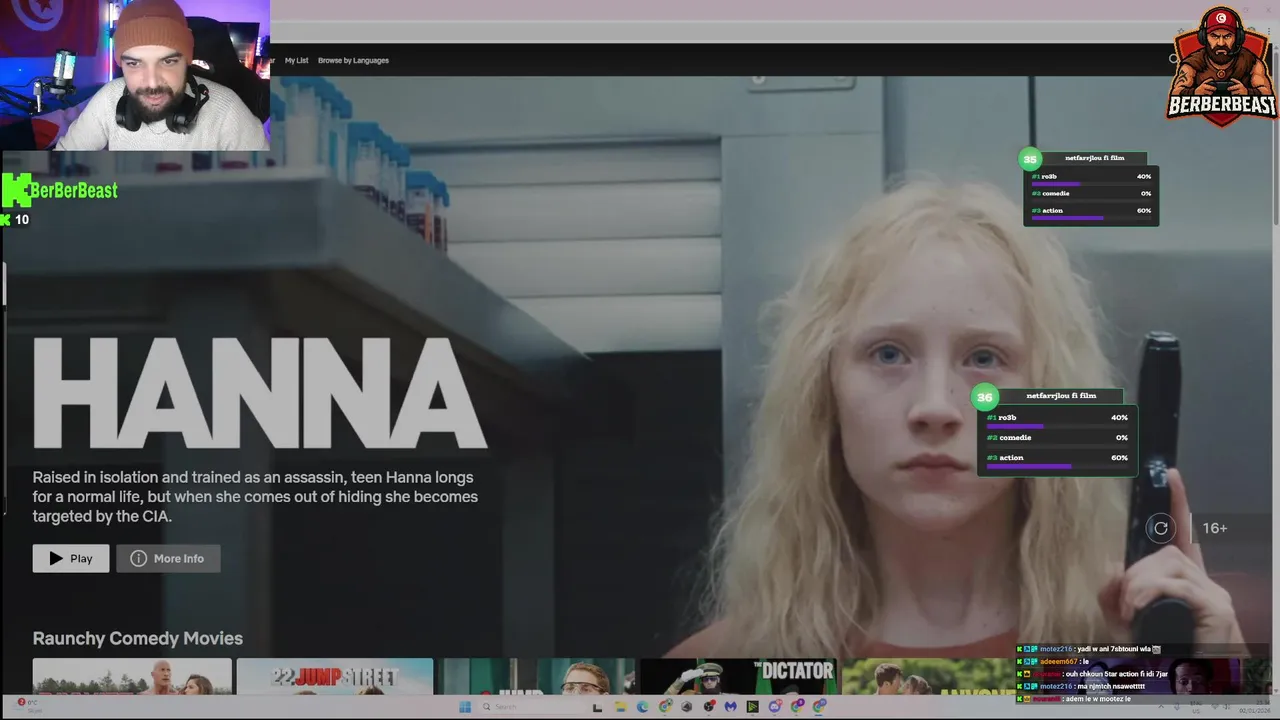1280x720 pixels.
Task: Open The Dictator movie thumbnail
Action: pos(739,677)
